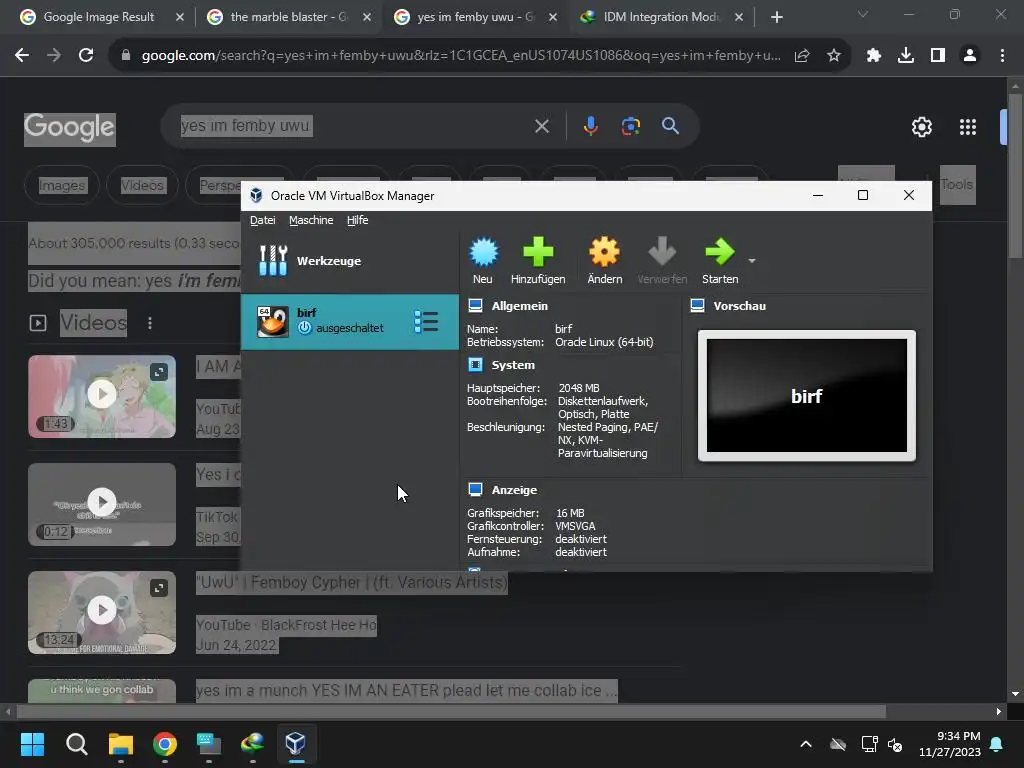
Task: Select the Images search filter
Action: 62,185
